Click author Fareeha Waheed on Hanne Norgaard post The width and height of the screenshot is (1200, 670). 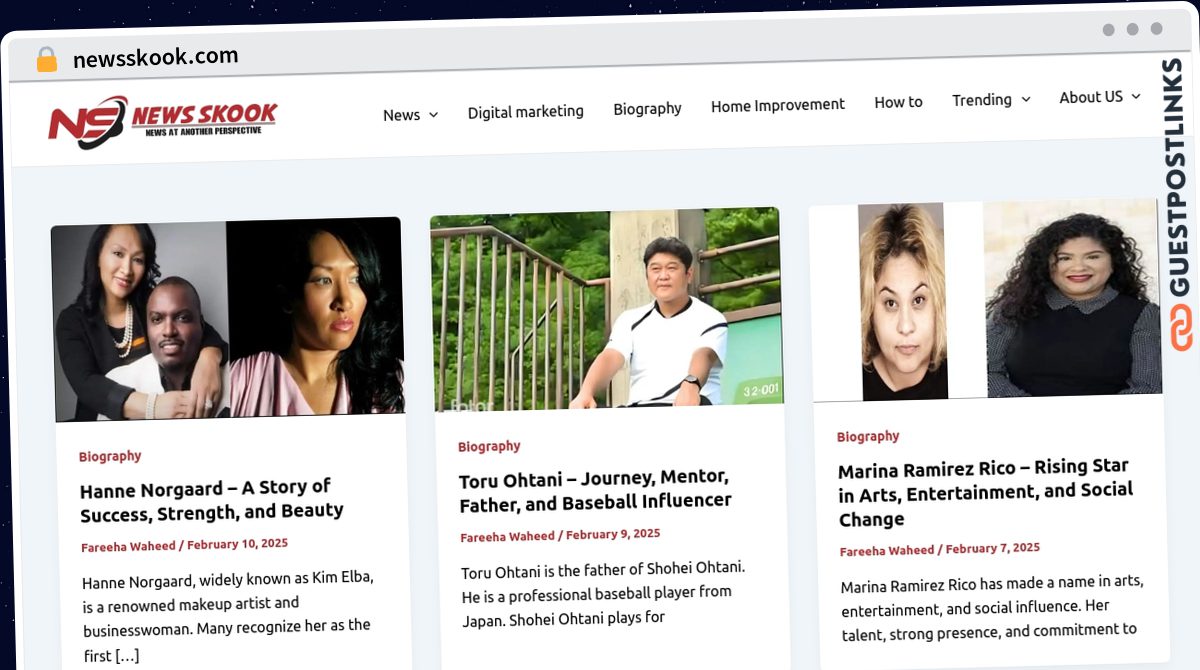point(129,546)
